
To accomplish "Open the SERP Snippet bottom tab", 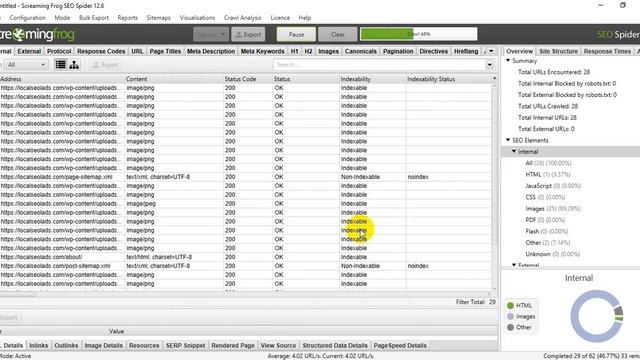I will coord(185,346).
